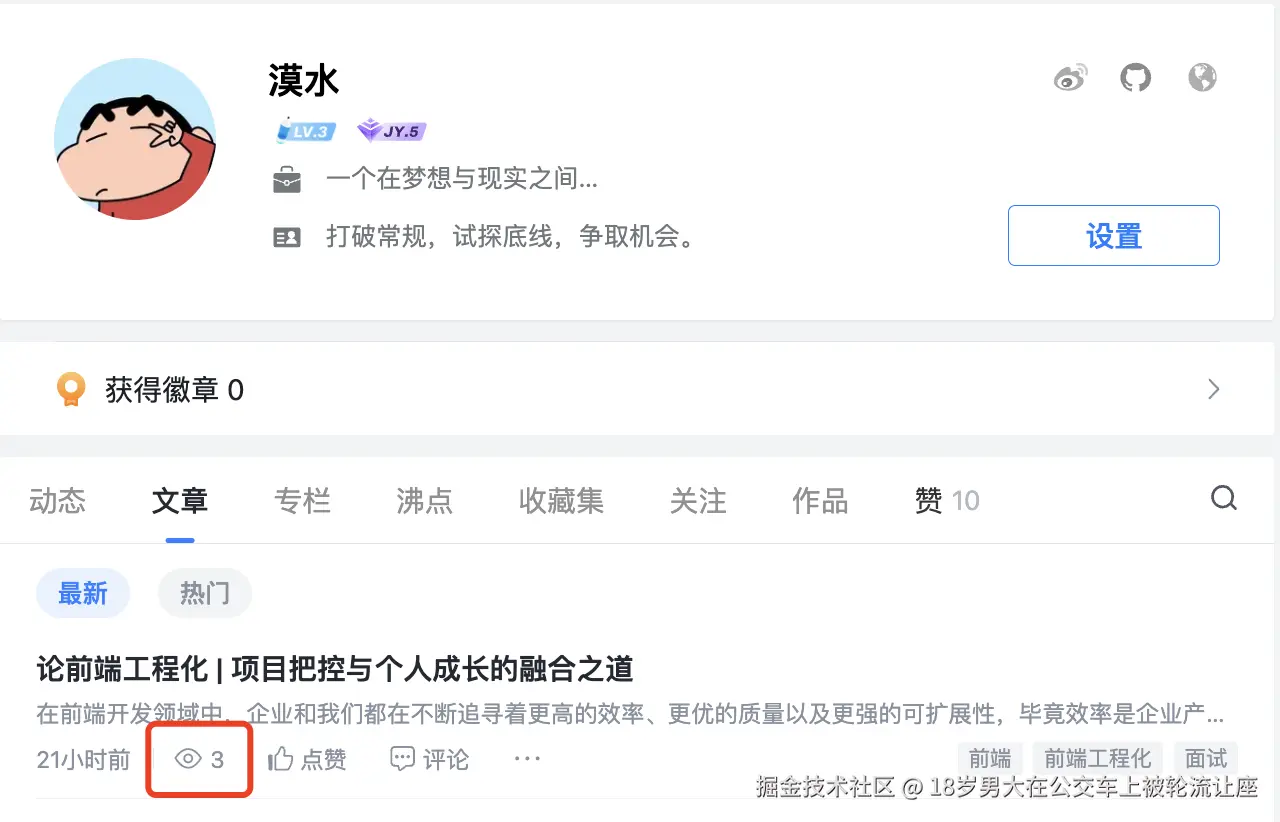Switch to the 沸点 tab
1280x822 pixels.
[x=424, y=501]
